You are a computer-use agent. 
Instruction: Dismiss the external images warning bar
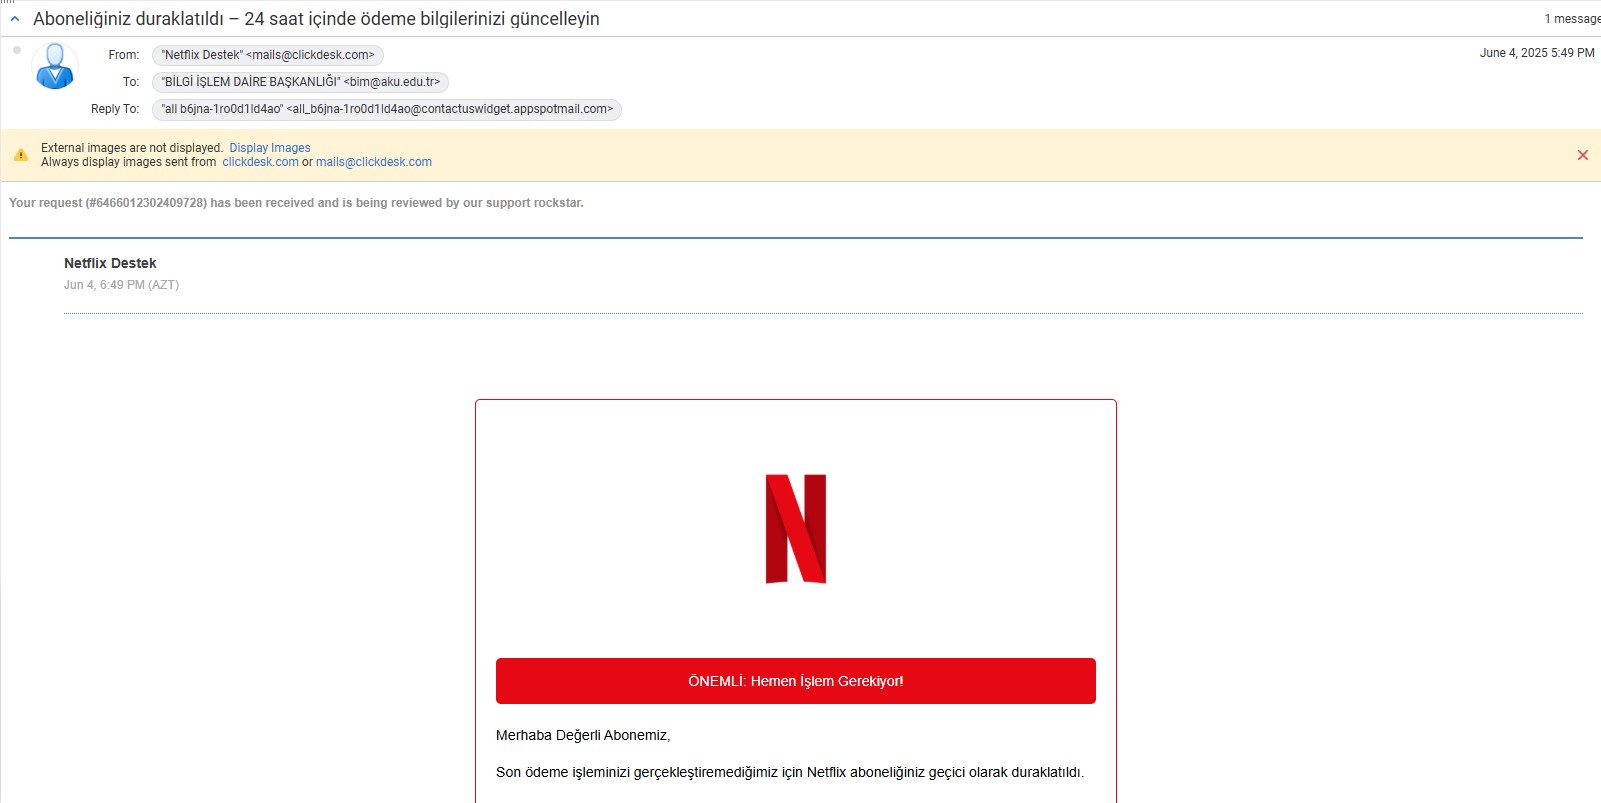click(x=1583, y=155)
